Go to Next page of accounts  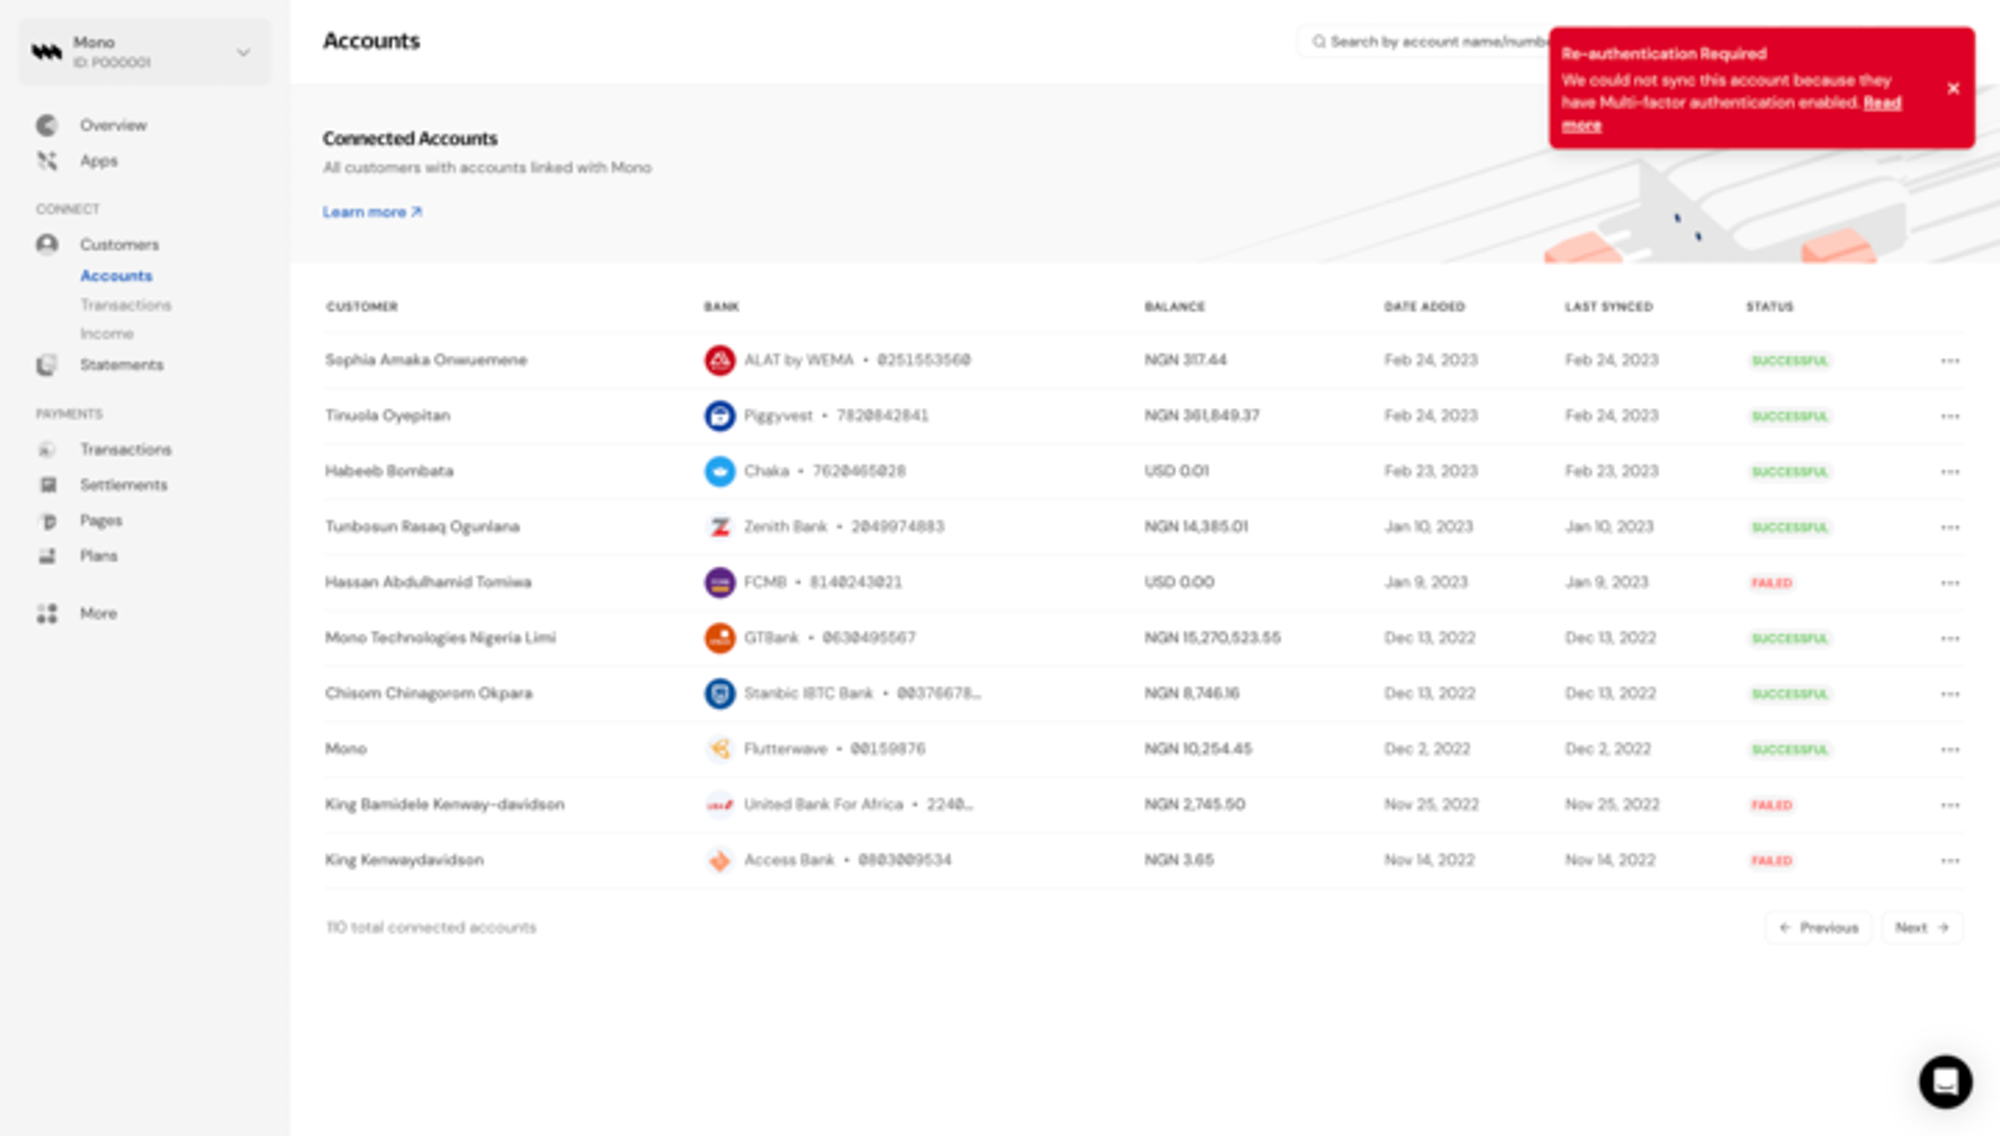click(1922, 928)
